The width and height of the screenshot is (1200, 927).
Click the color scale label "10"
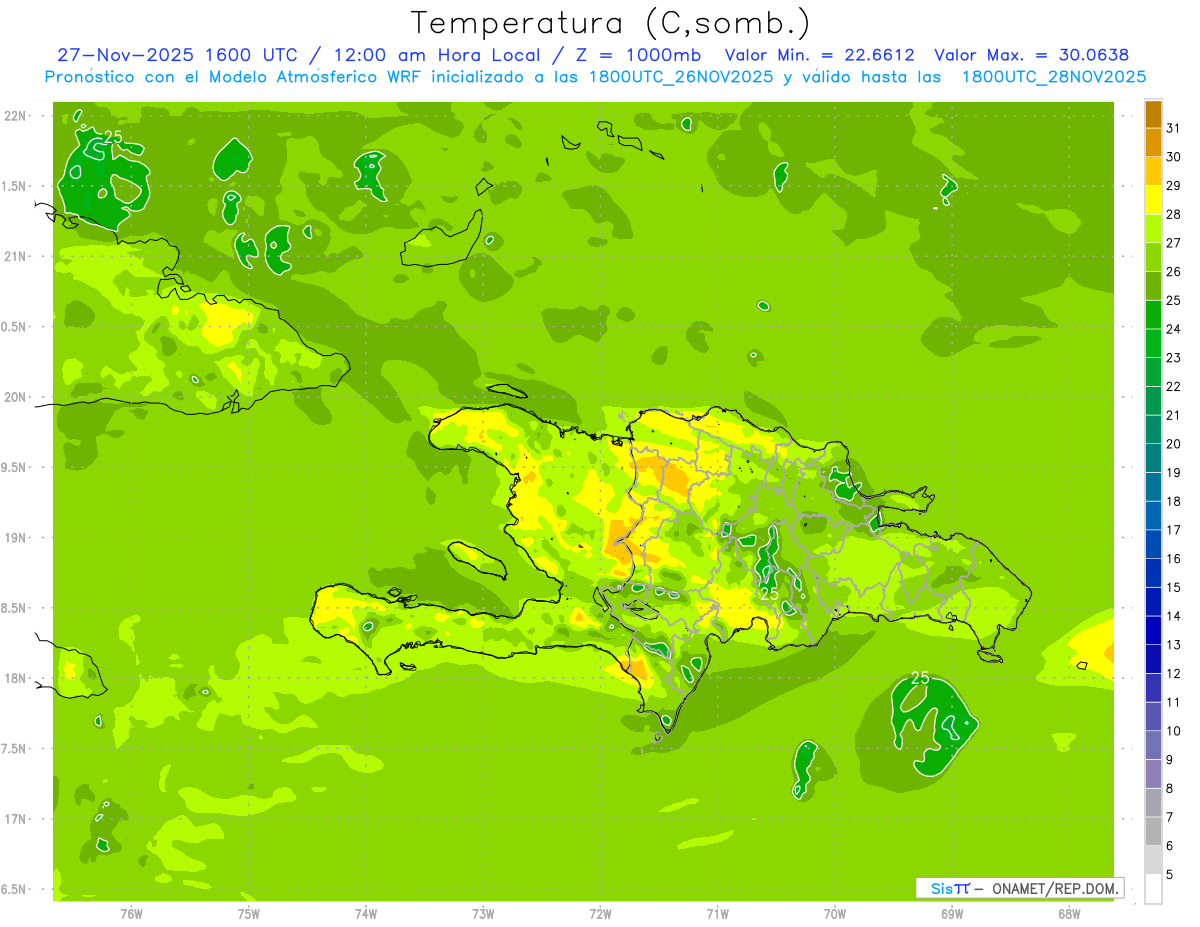(x=1174, y=731)
